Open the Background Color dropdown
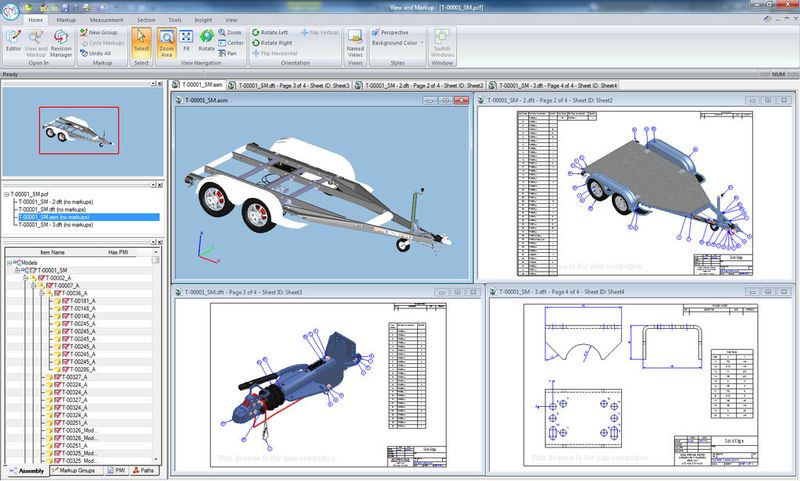 pyautogui.click(x=397, y=43)
